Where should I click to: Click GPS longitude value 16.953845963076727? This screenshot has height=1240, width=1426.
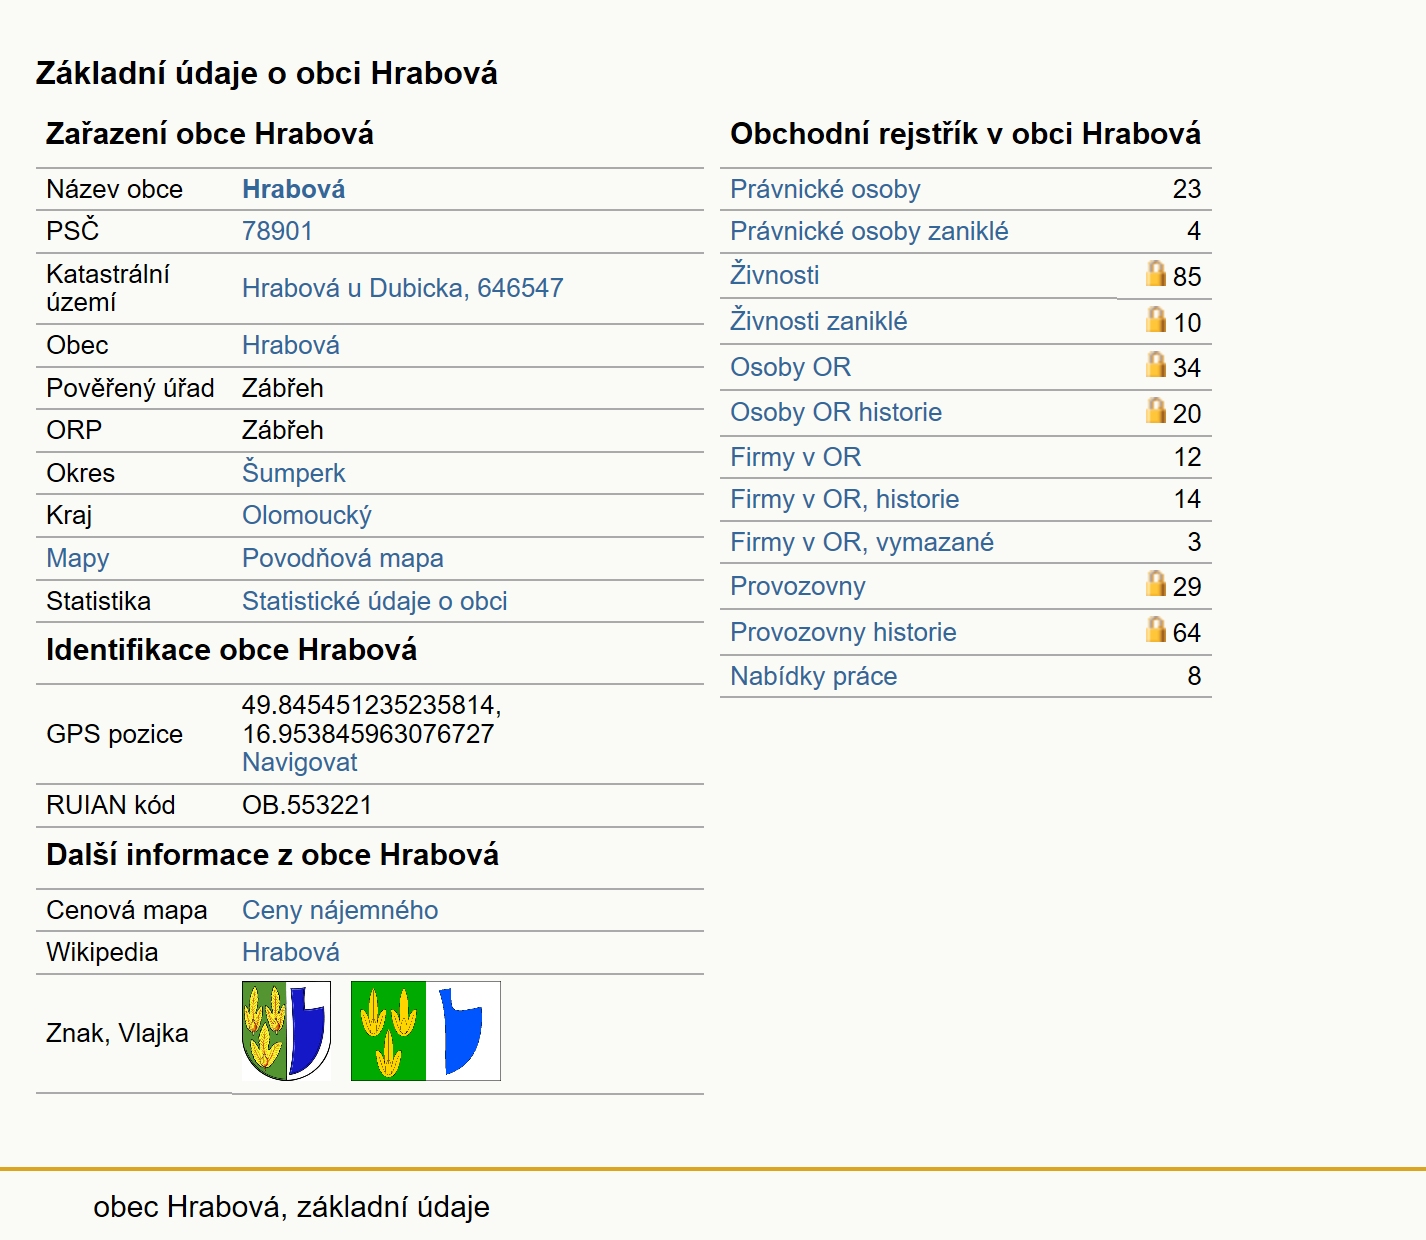point(368,734)
